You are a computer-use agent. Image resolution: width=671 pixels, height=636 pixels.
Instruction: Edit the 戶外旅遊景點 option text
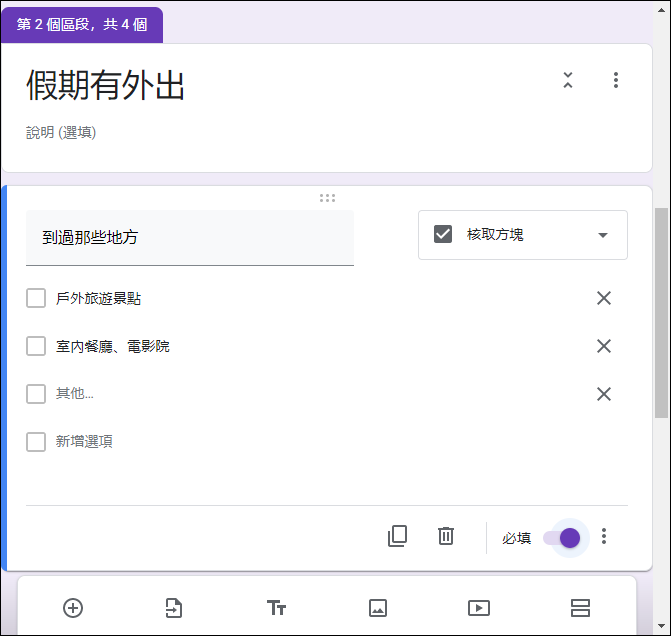(x=98, y=298)
